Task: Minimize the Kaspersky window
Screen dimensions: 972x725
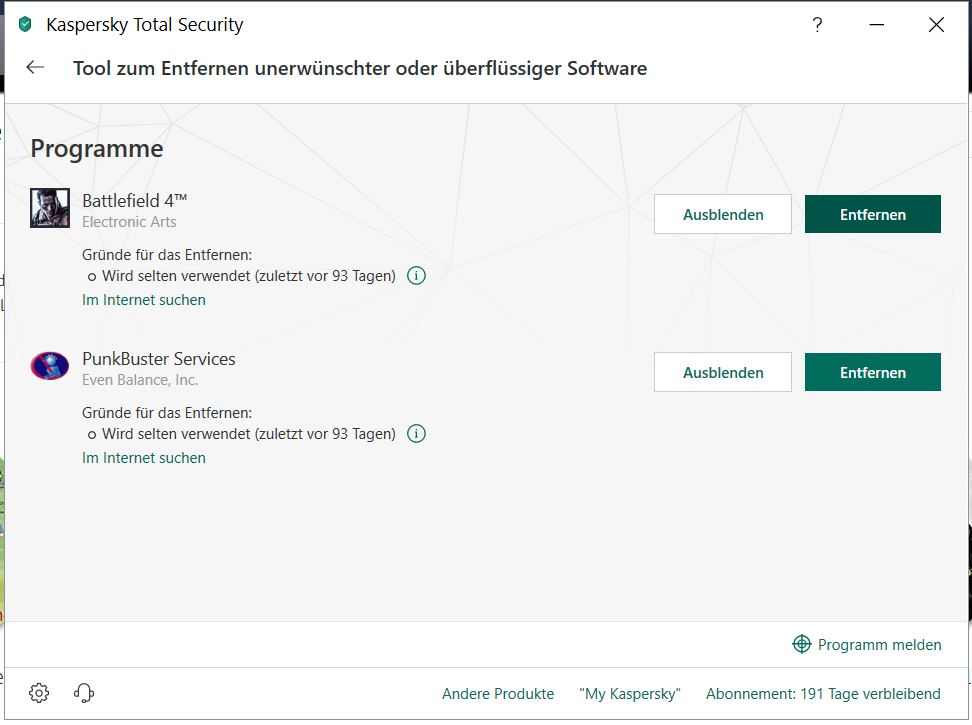Action: click(877, 25)
